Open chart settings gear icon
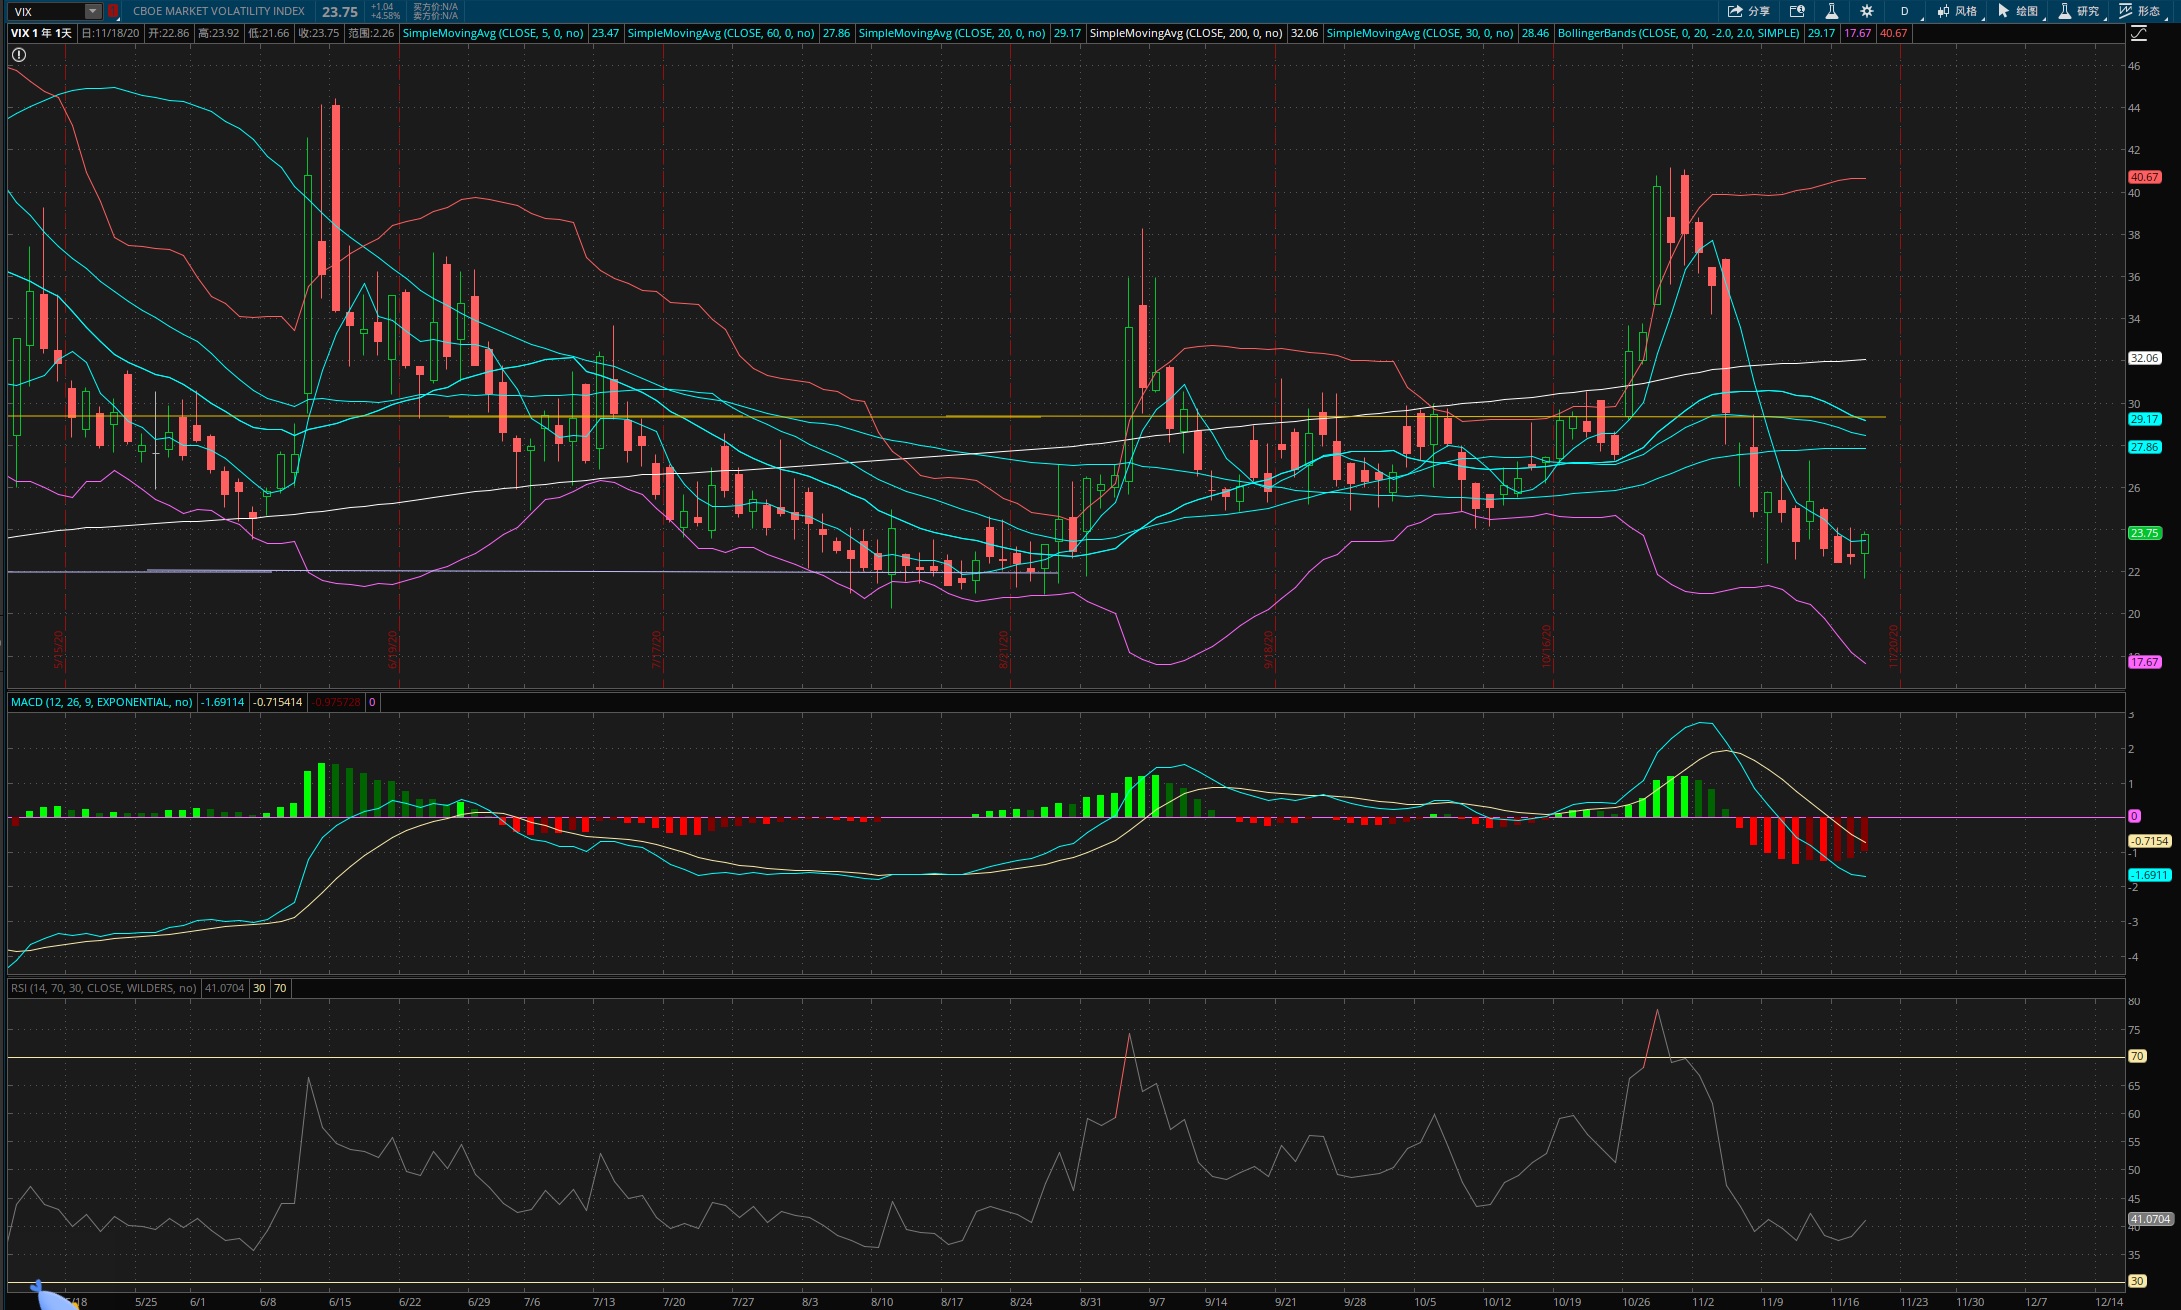The height and width of the screenshot is (1310, 2181). click(x=1866, y=11)
